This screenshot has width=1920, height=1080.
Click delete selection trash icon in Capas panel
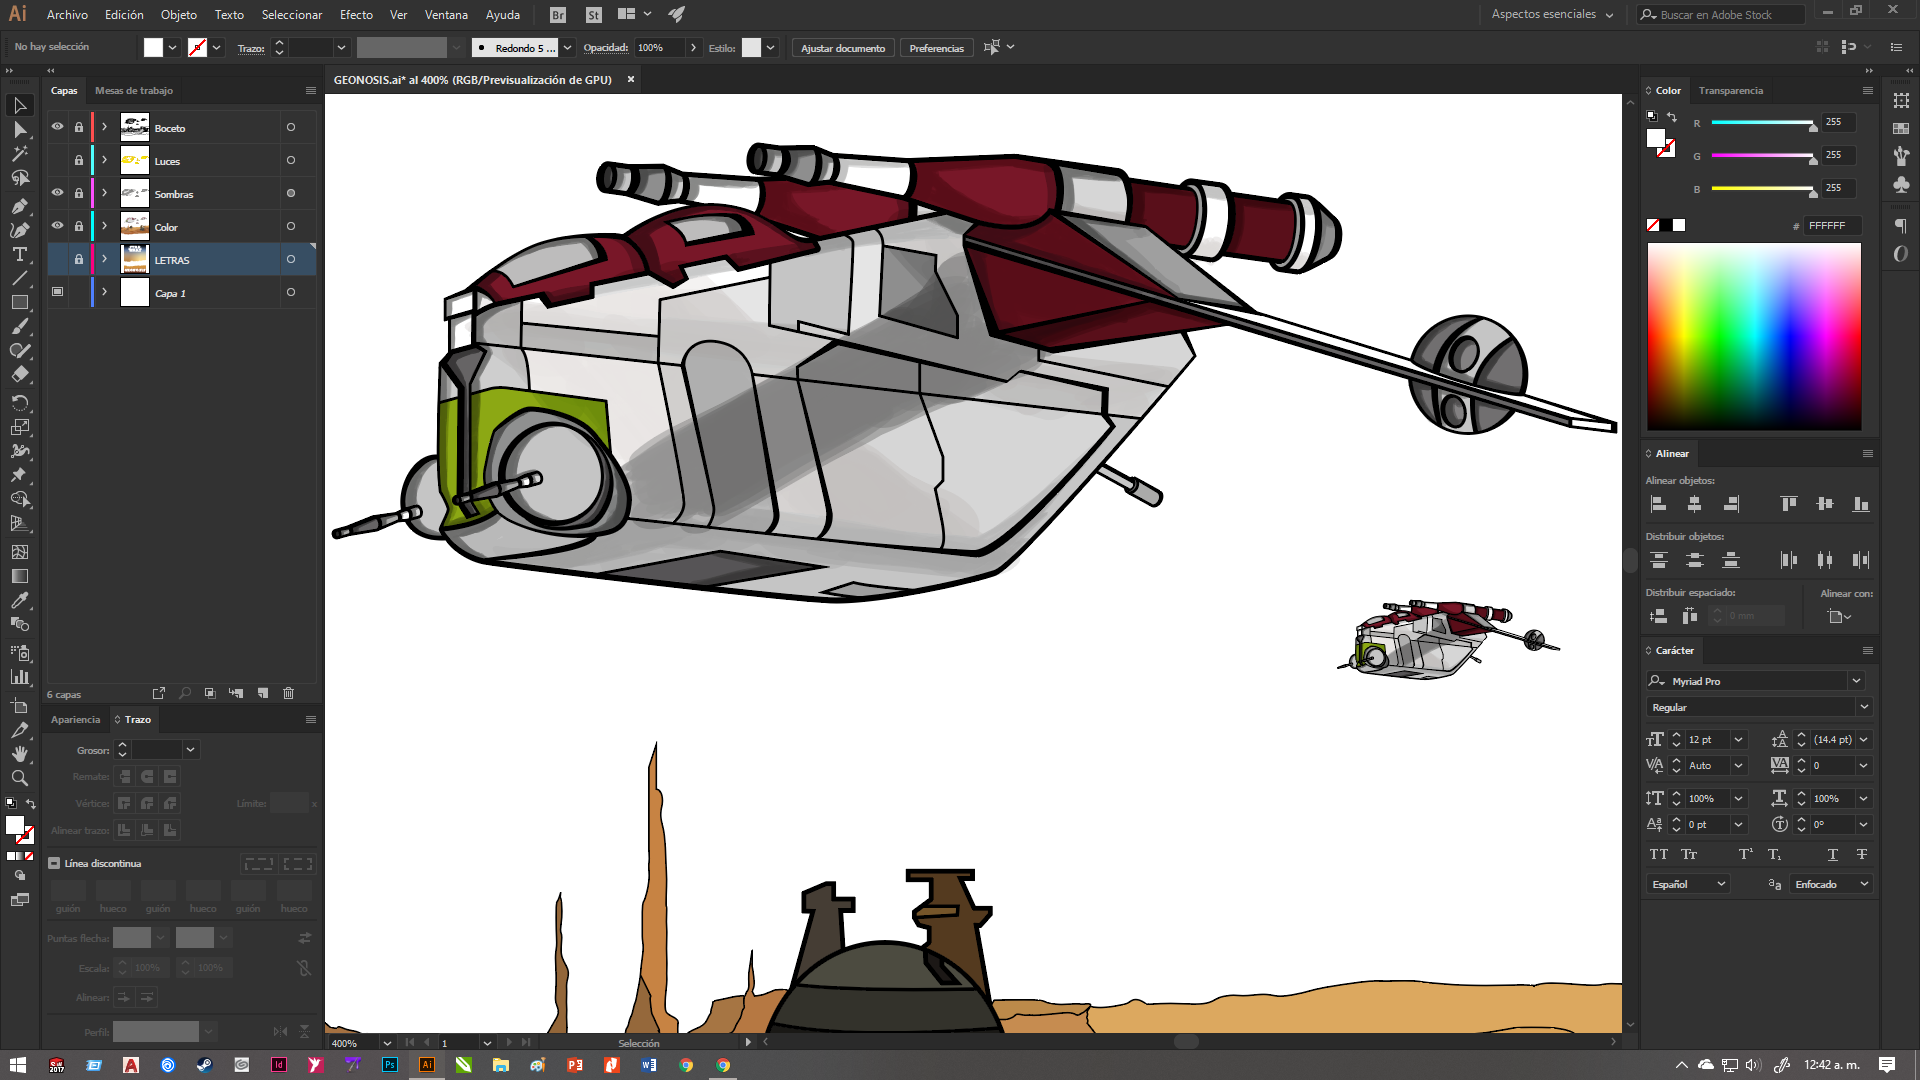288,693
